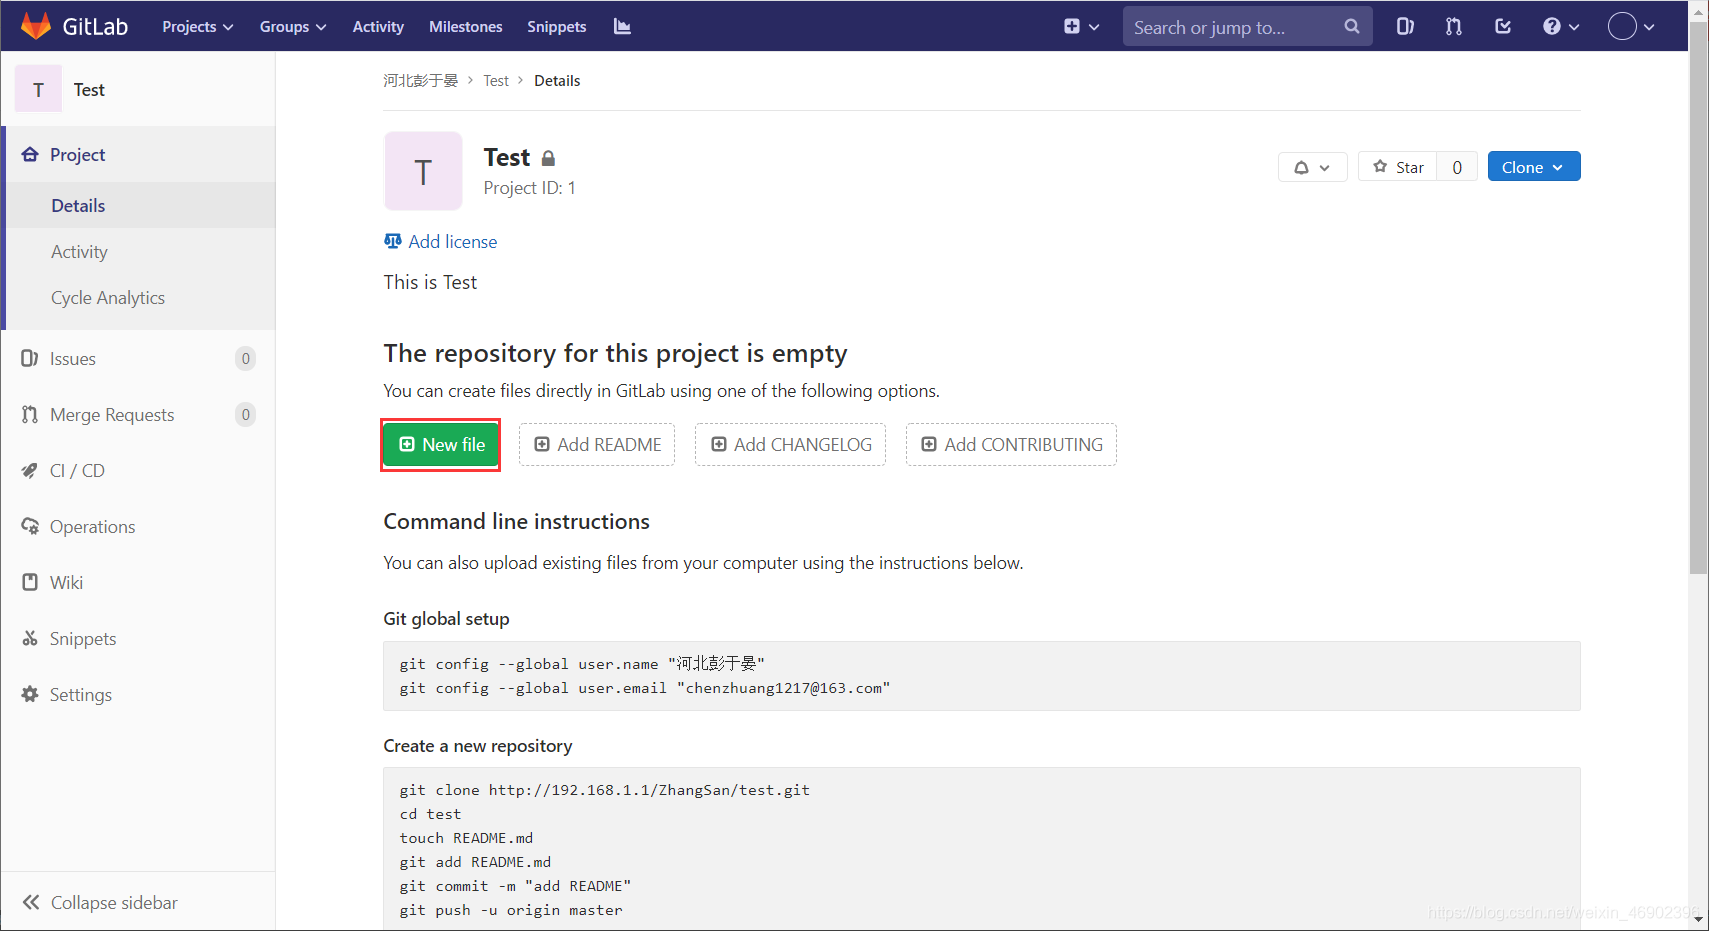Click the Collapse sidebar double-chevron icon

tap(31, 903)
